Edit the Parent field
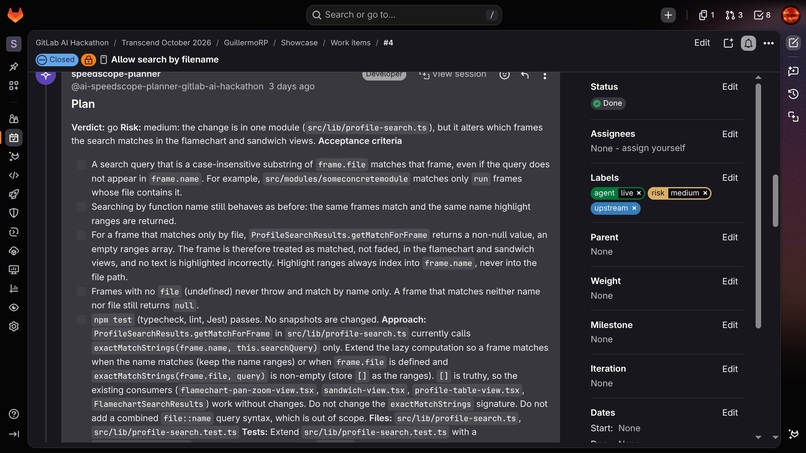The width and height of the screenshot is (806, 453). 730,238
